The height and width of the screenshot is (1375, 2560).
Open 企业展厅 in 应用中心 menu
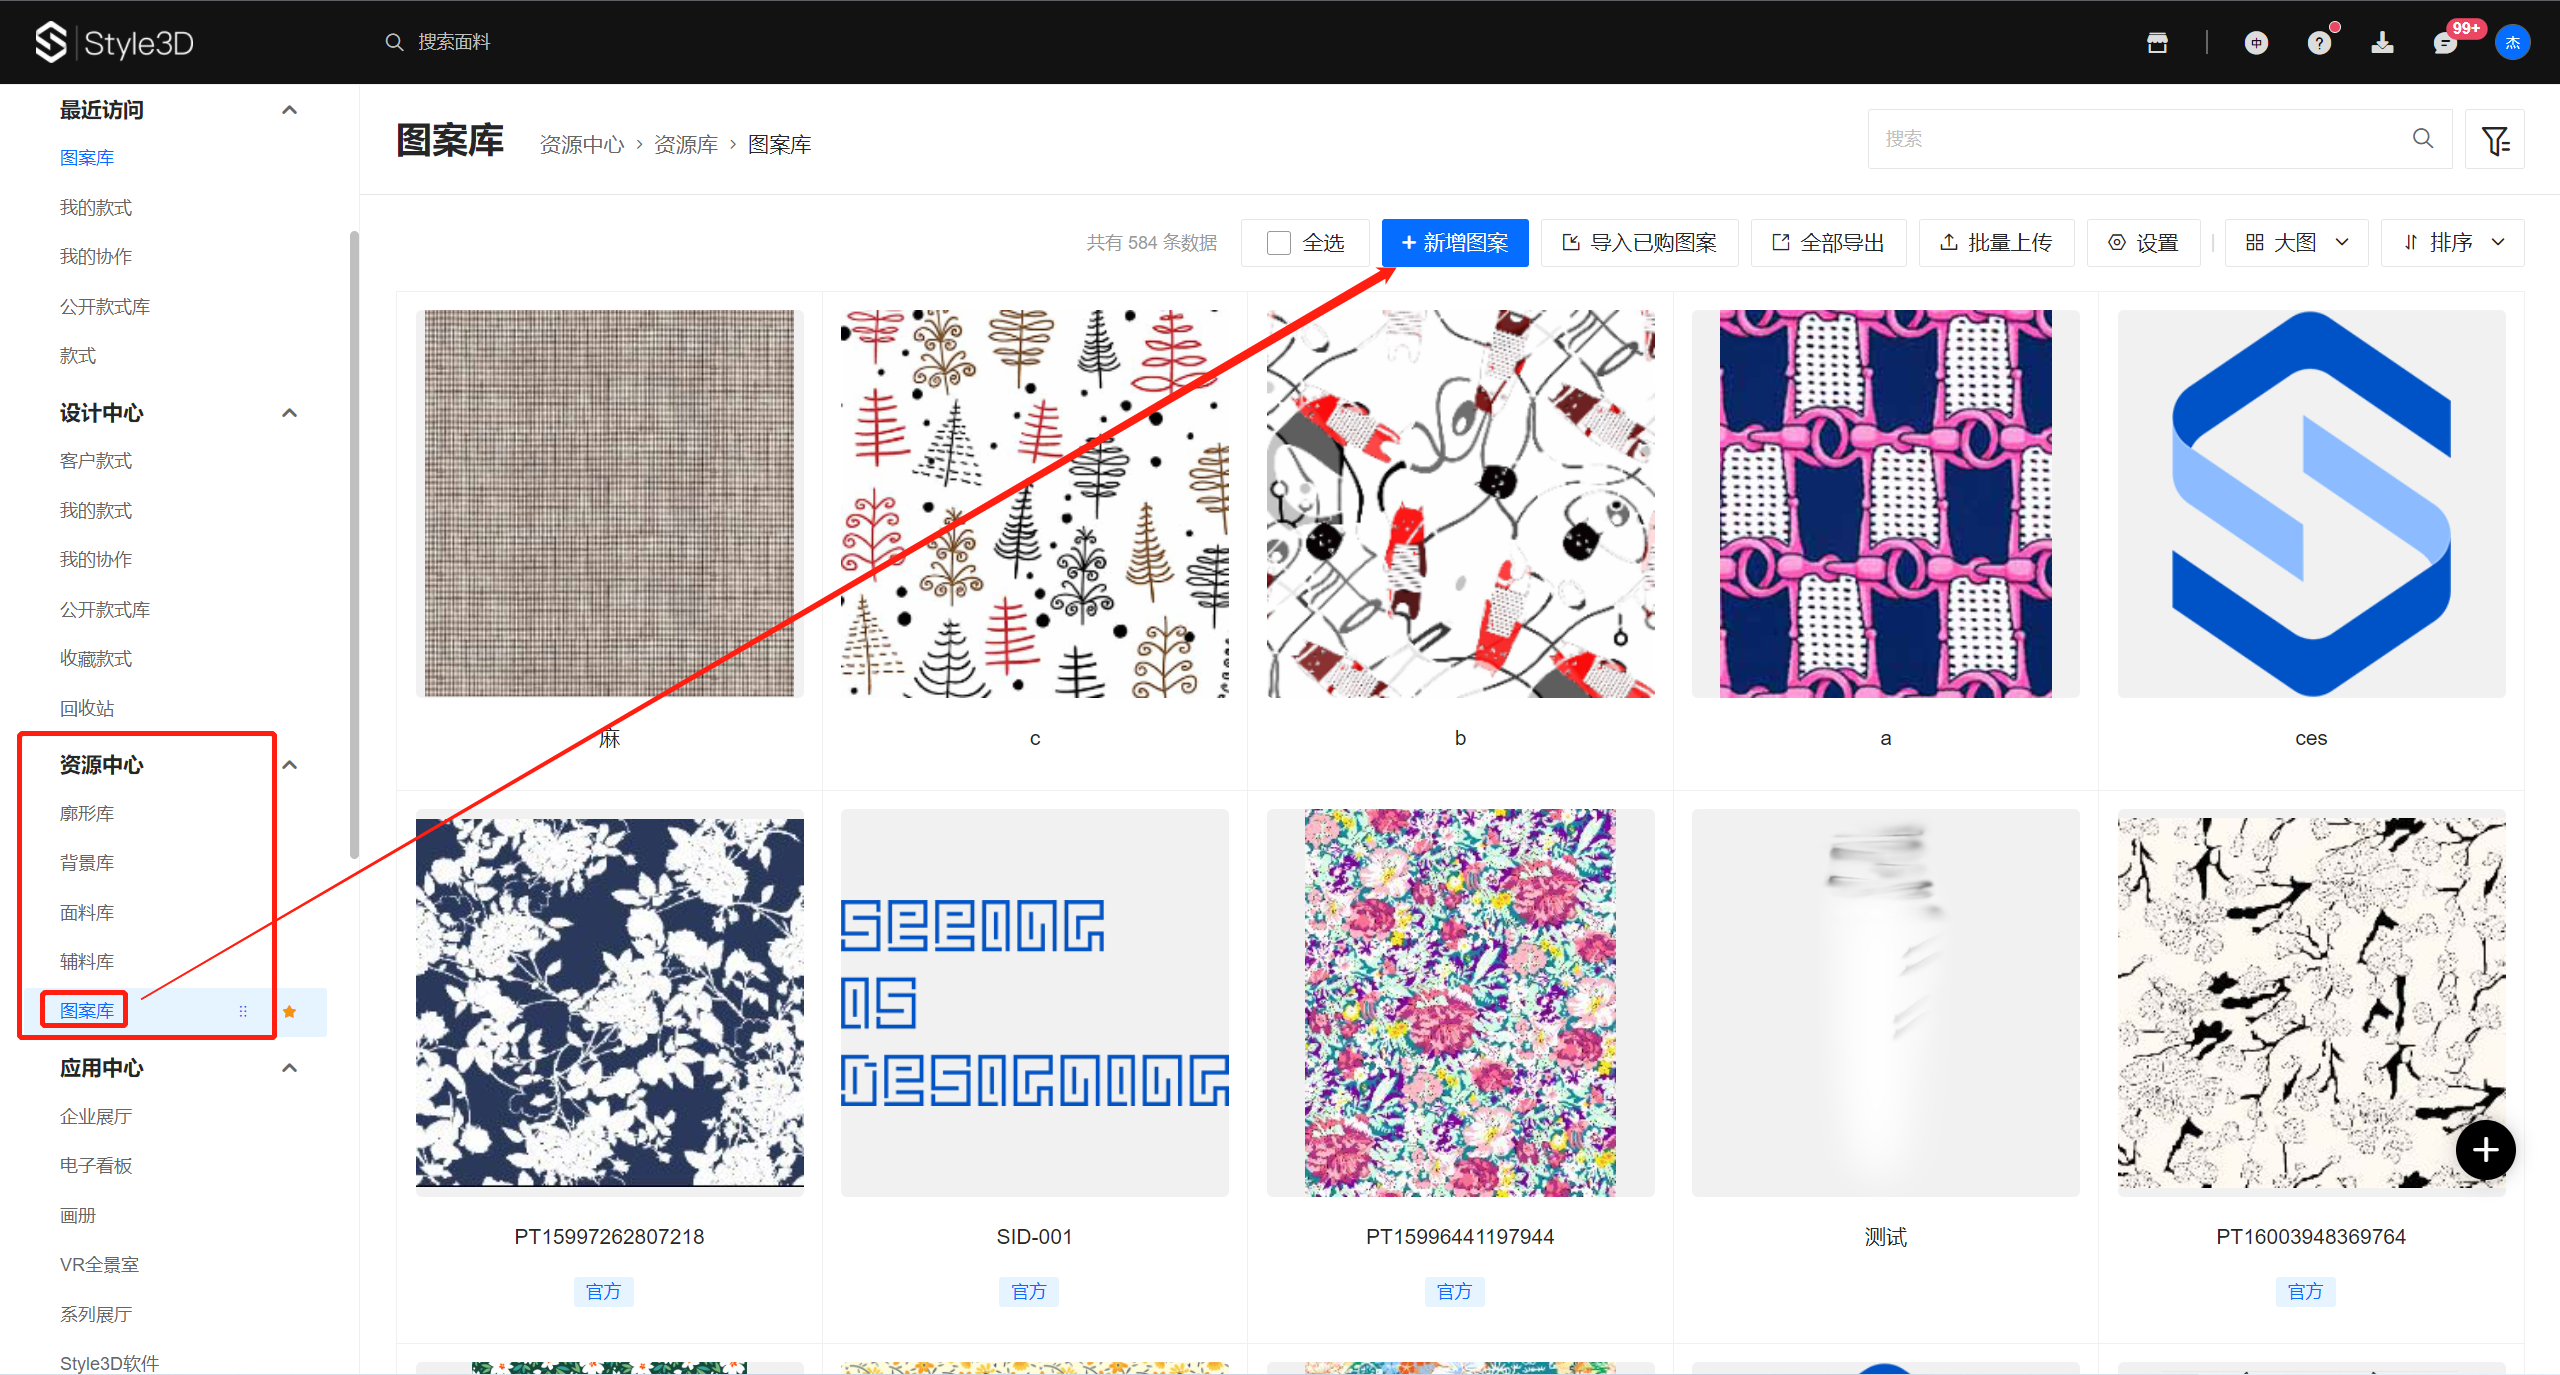(96, 1116)
